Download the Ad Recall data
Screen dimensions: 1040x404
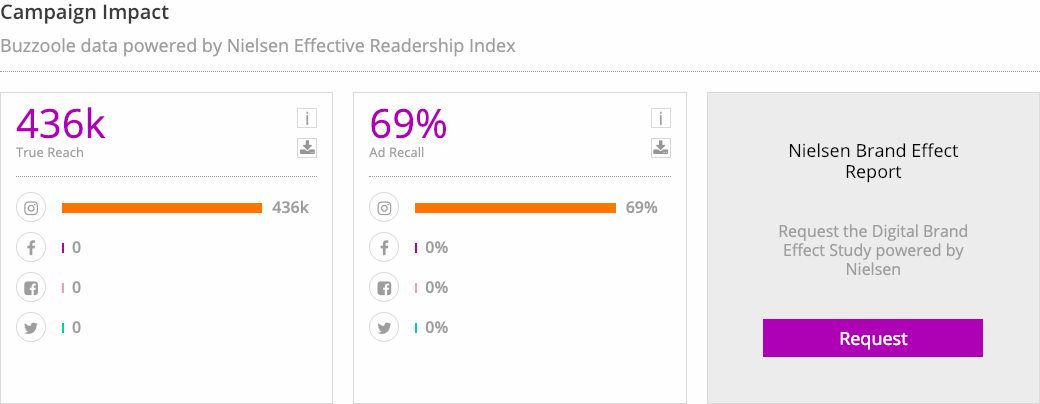[x=661, y=148]
